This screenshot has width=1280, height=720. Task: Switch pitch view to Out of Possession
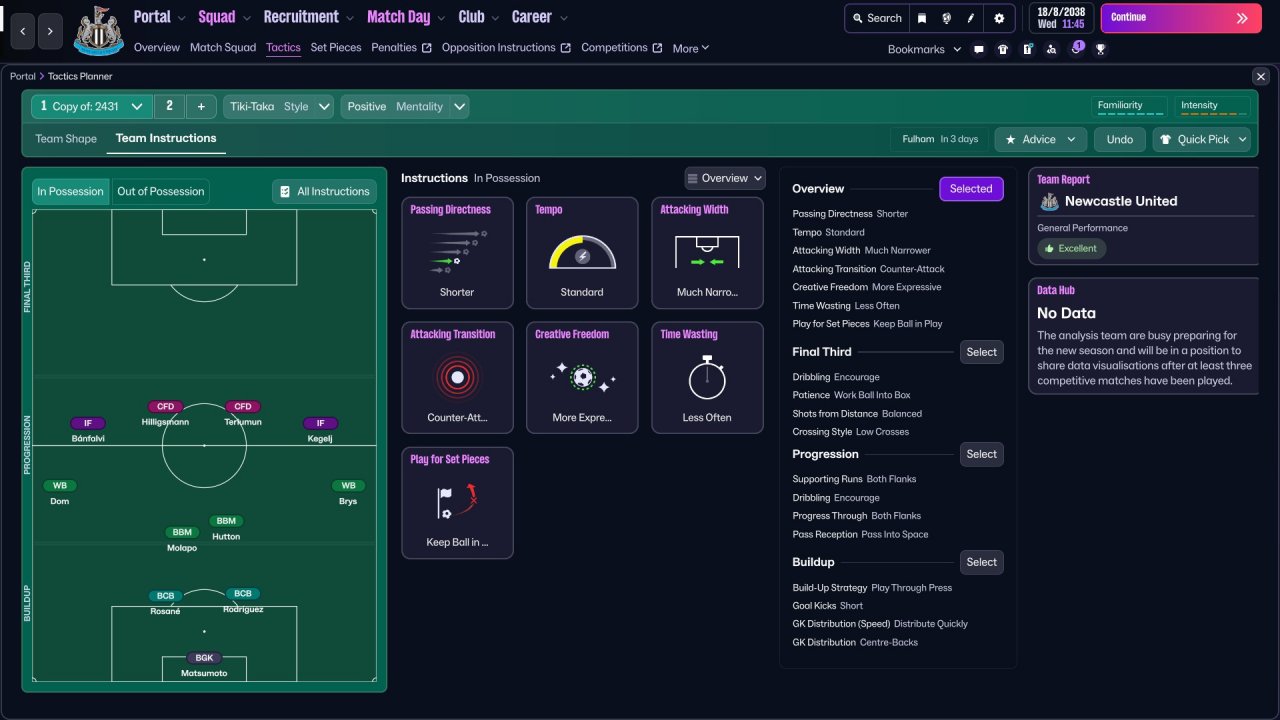161,192
